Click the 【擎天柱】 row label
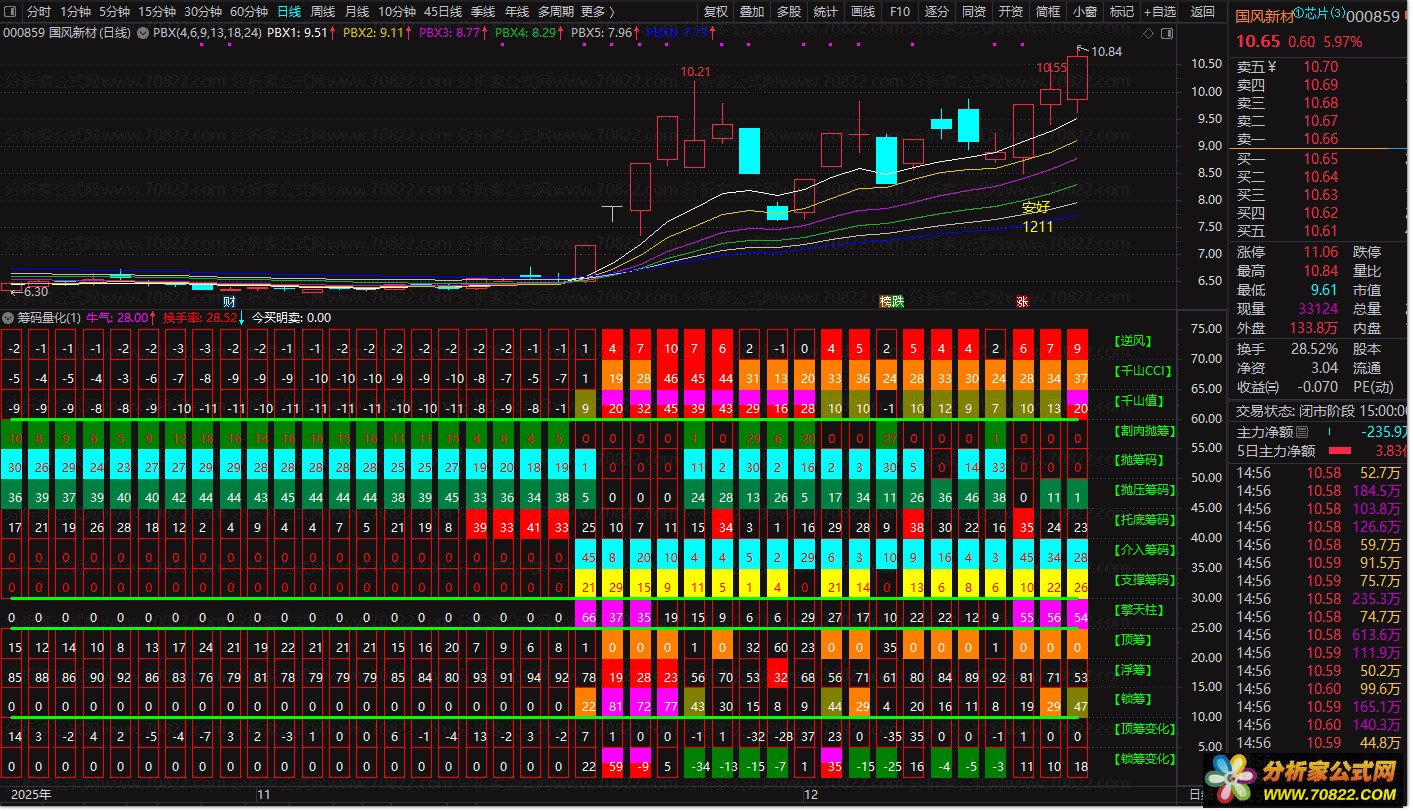Image resolution: width=1413 pixels, height=811 pixels. (x=1138, y=610)
